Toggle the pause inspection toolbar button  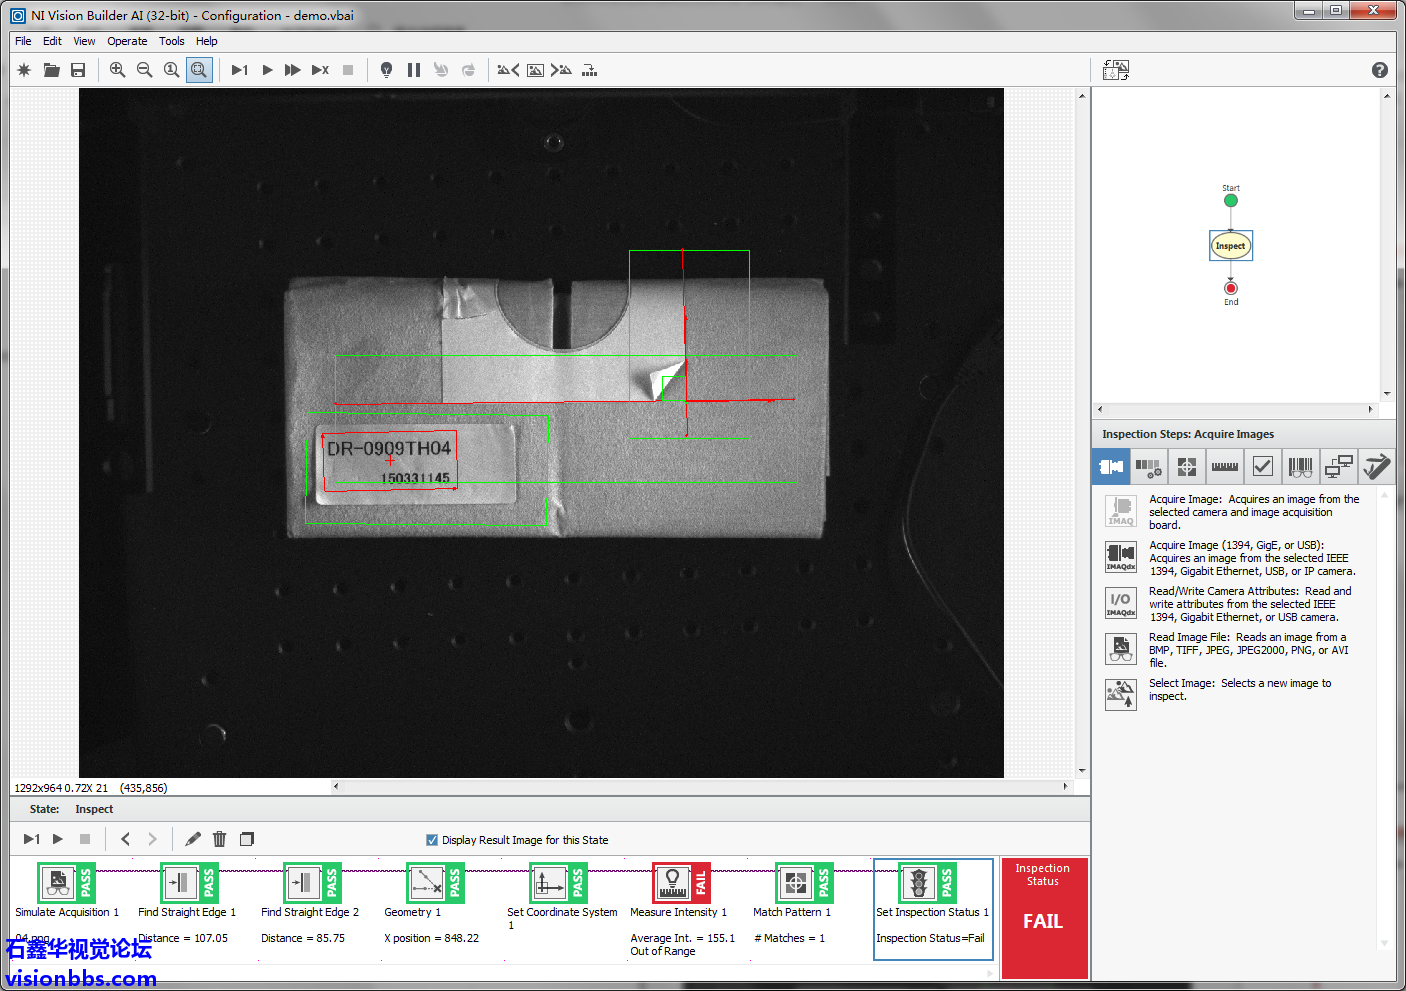[414, 70]
